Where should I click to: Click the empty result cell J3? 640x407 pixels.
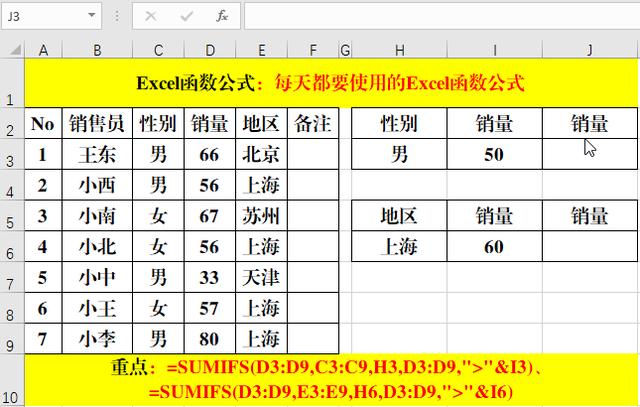coord(590,154)
